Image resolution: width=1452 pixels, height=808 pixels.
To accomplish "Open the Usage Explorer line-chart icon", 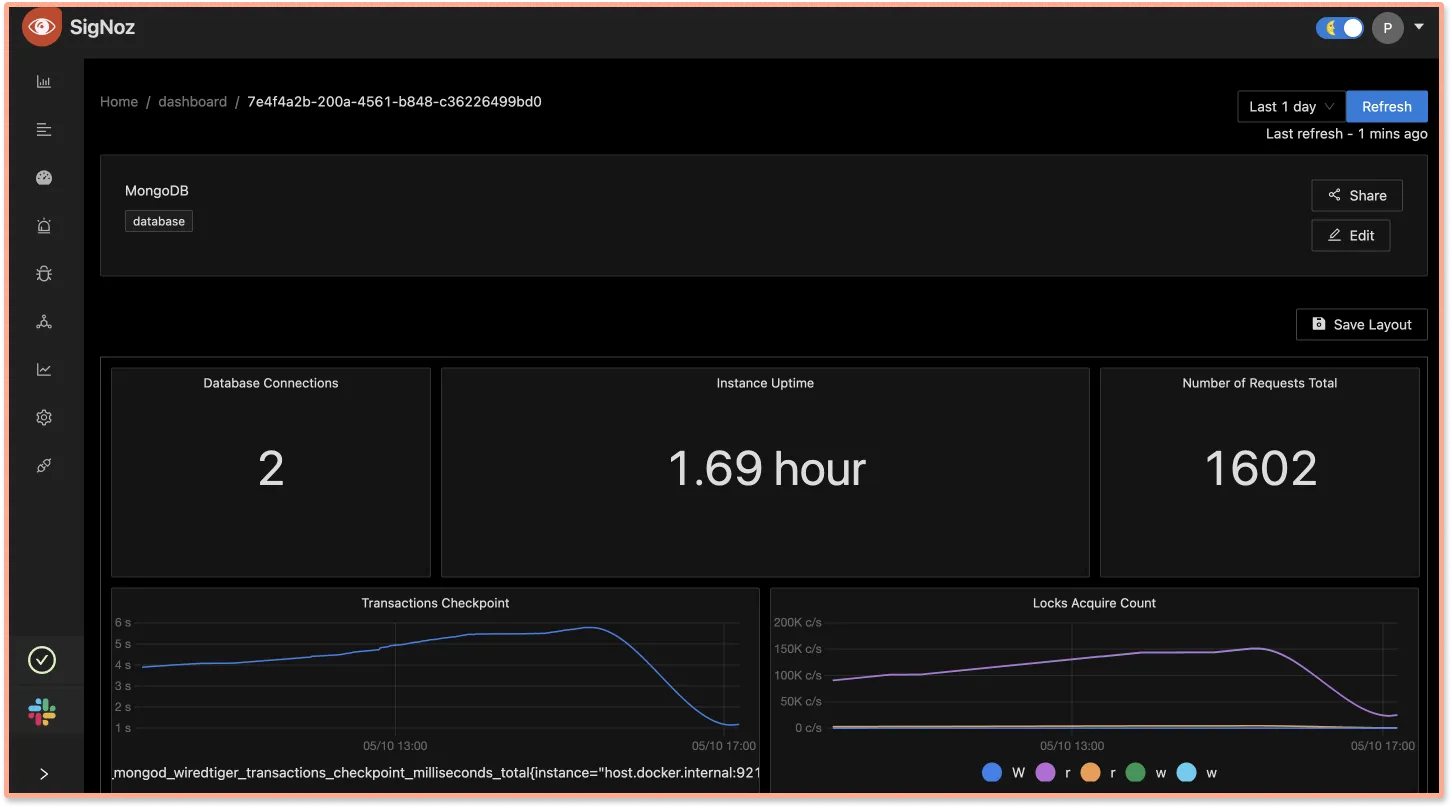I will (x=43, y=370).
